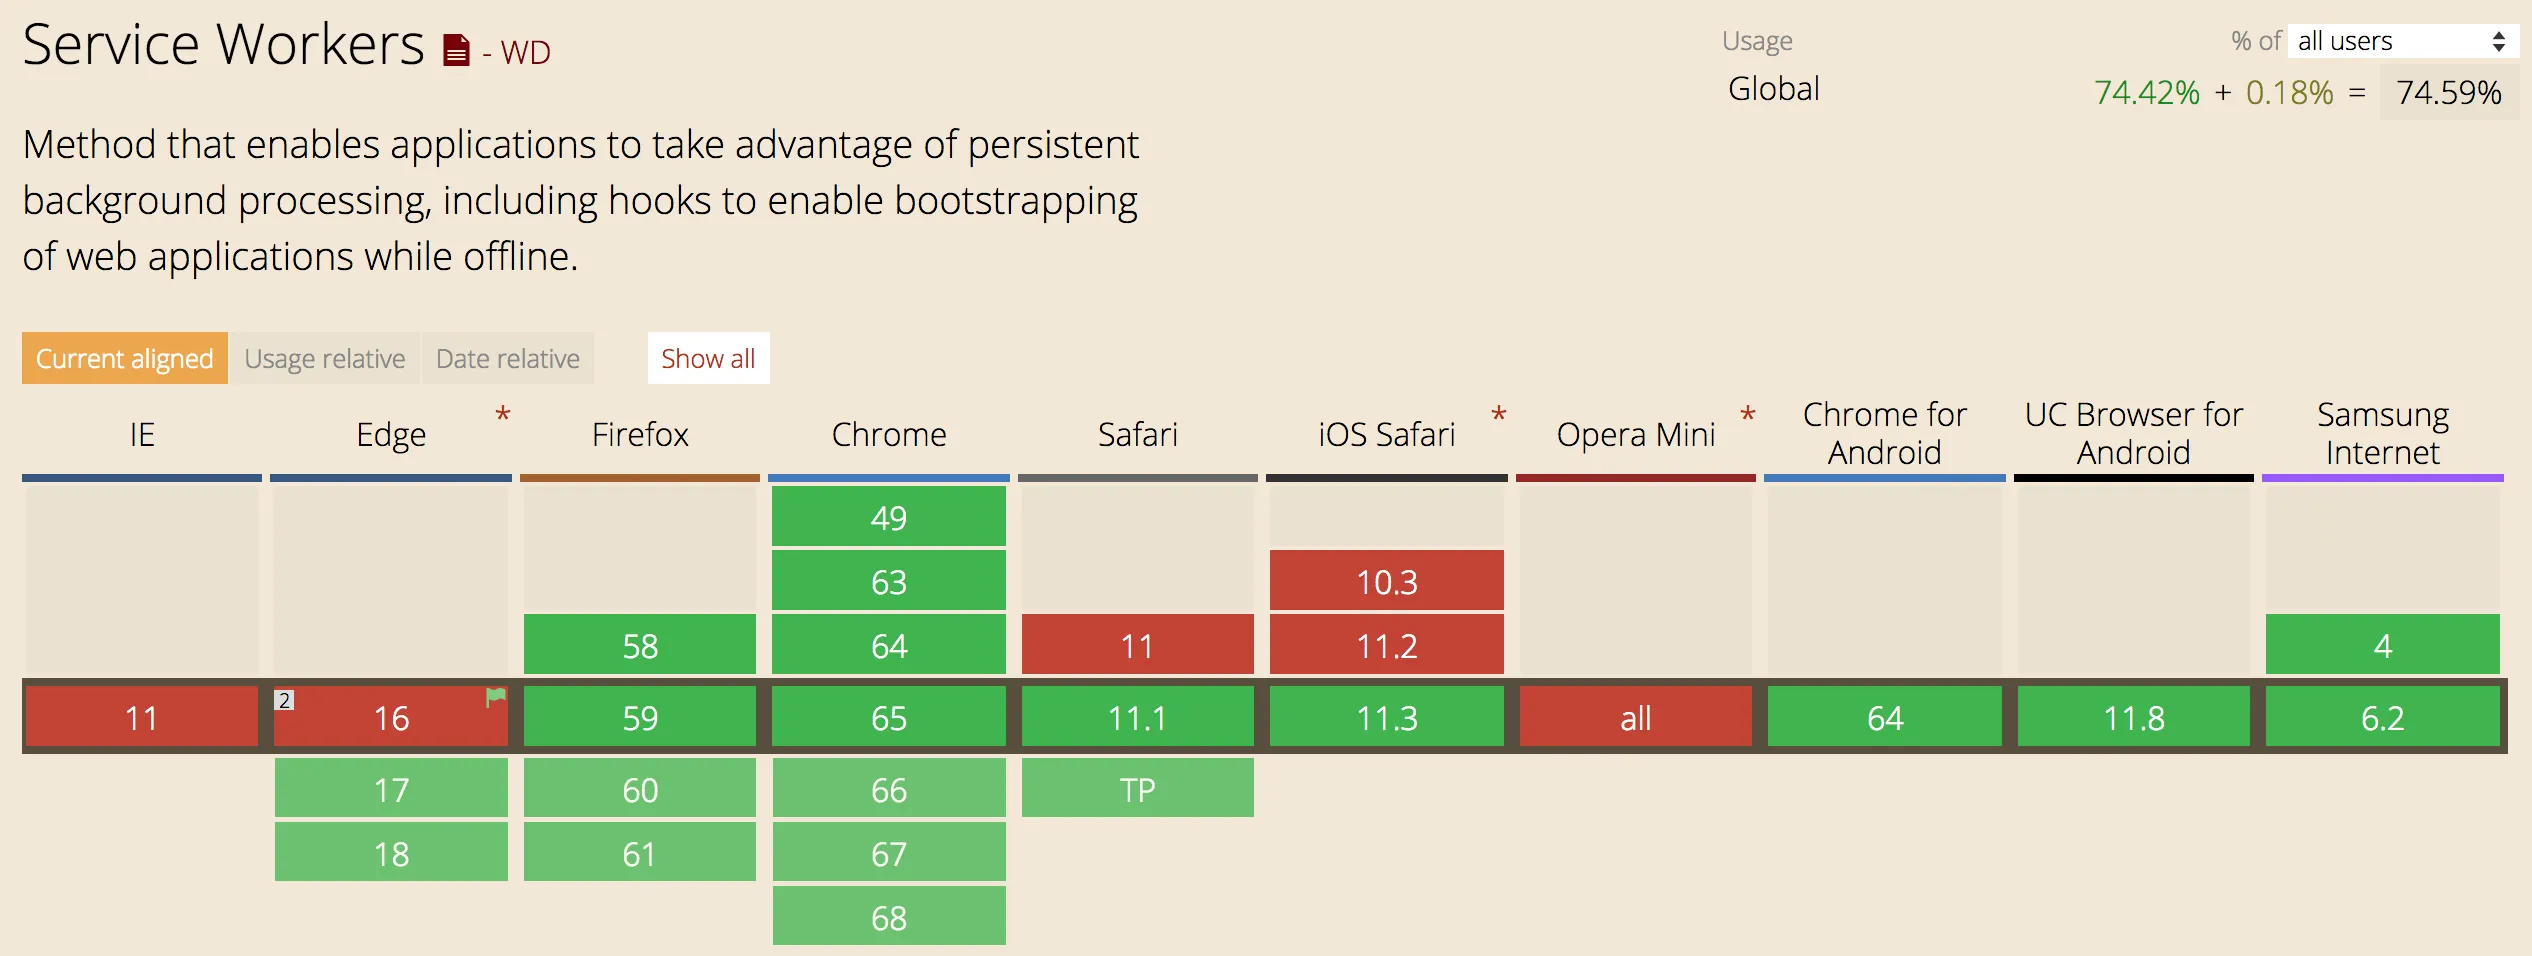The image size is (2532, 956).
Task: Switch to the Date relative view
Action: tap(508, 358)
